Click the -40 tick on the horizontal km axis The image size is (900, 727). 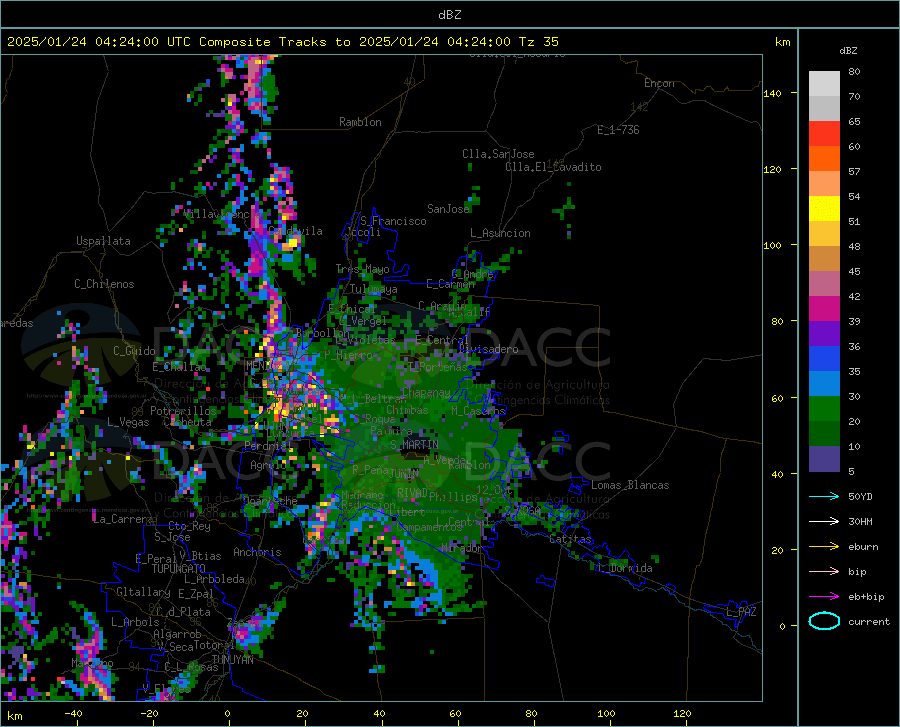pyautogui.click(x=73, y=713)
